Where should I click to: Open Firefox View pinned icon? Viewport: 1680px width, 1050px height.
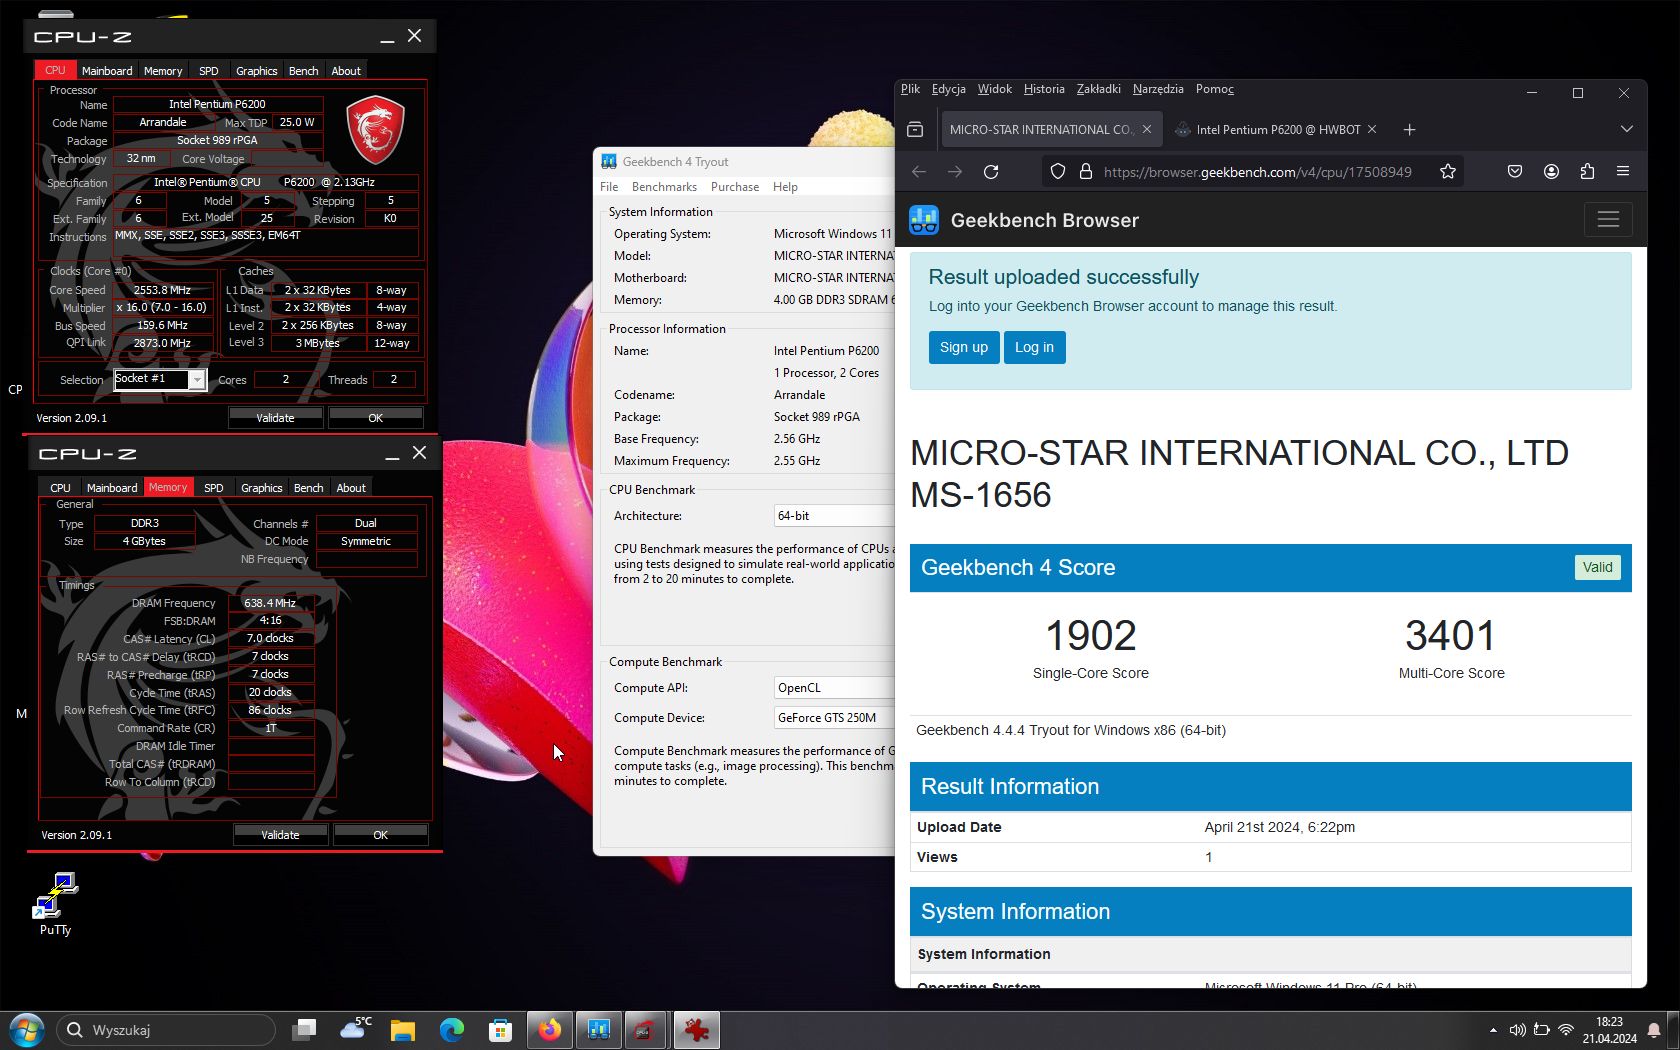pyautogui.click(x=915, y=129)
